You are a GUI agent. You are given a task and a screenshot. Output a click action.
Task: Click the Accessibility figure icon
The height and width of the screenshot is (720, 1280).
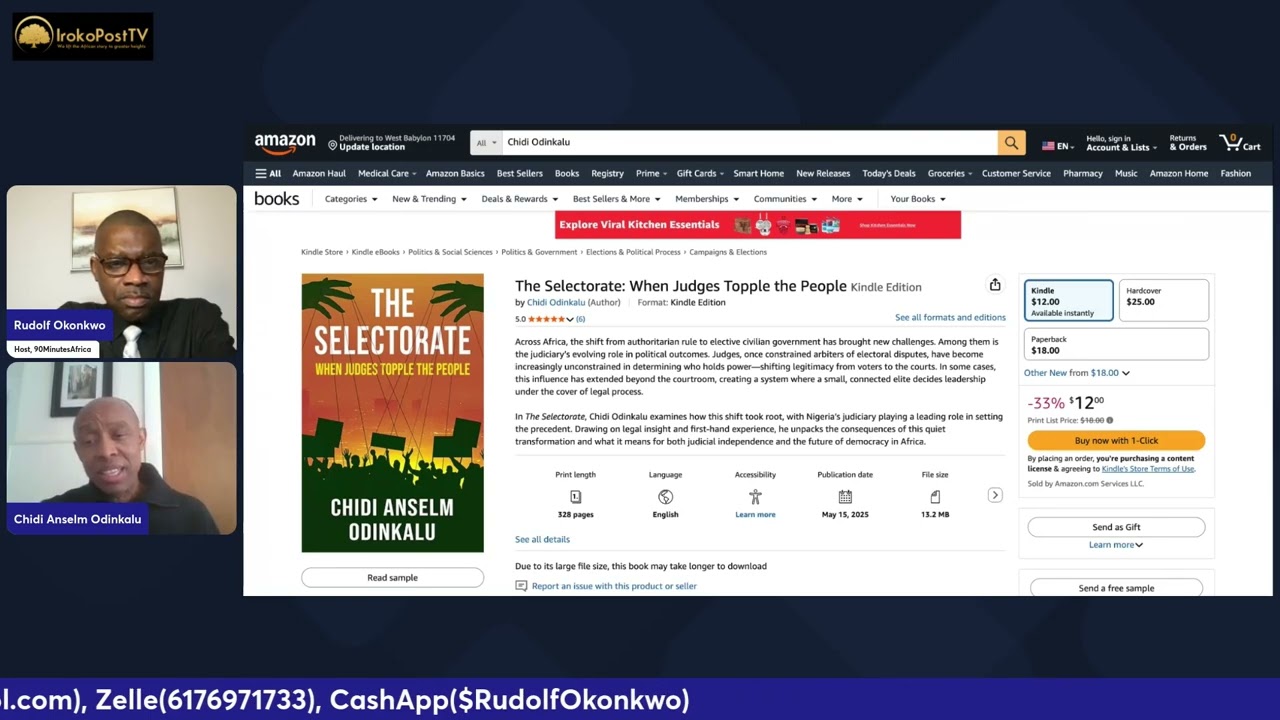pos(755,497)
